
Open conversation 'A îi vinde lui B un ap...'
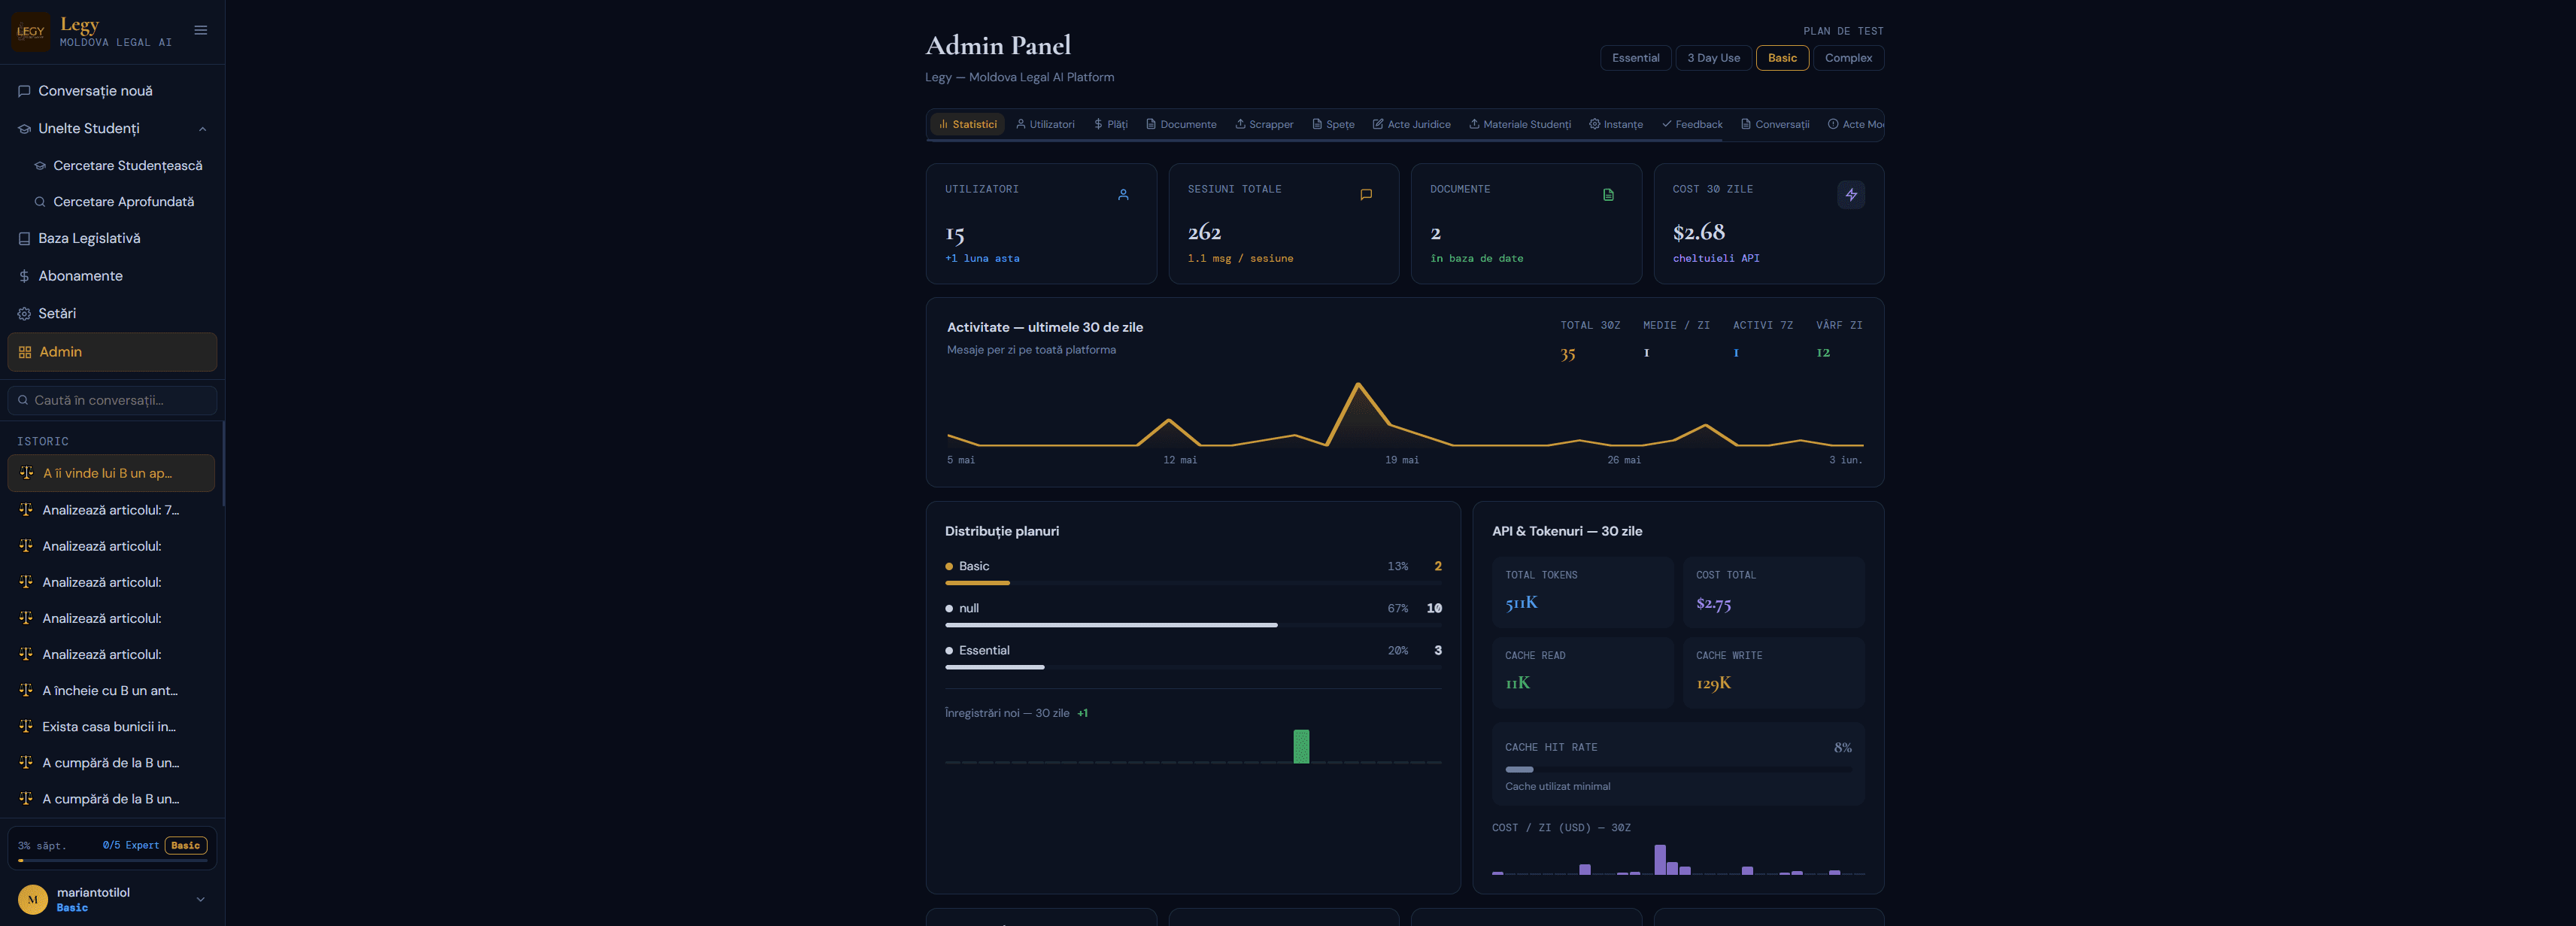[111, 473]
